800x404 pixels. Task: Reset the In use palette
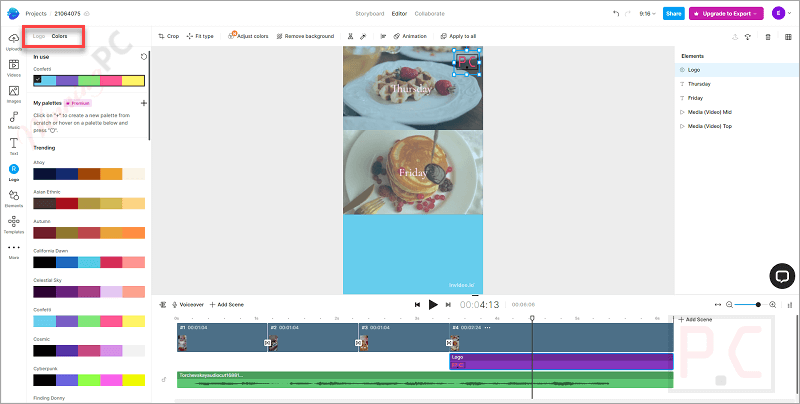143,57
